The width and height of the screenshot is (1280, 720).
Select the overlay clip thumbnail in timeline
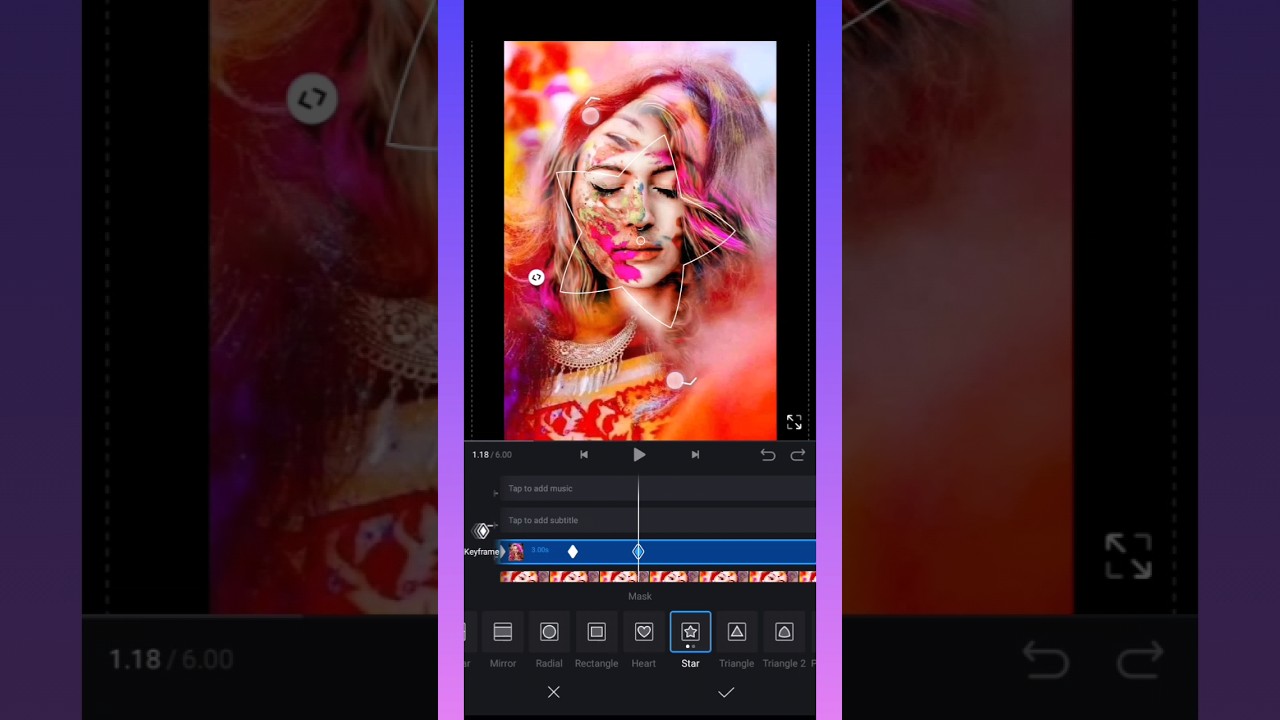(x=516, y=552)
